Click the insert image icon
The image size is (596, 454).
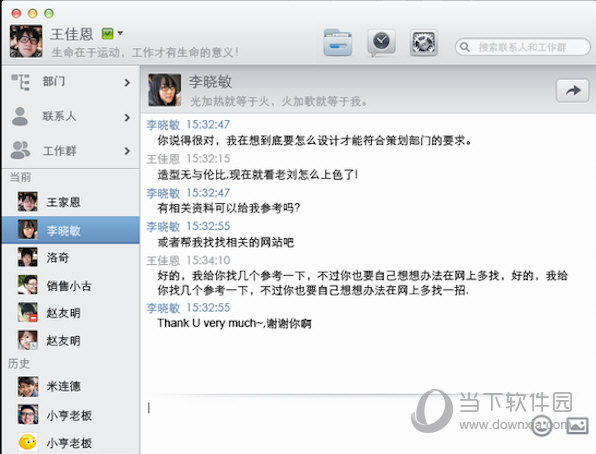577,425
